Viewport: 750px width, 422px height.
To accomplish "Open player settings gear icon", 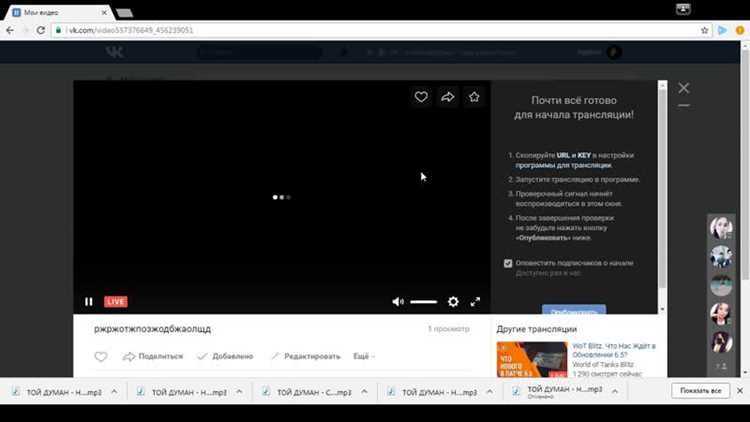I will click(453, 302).
